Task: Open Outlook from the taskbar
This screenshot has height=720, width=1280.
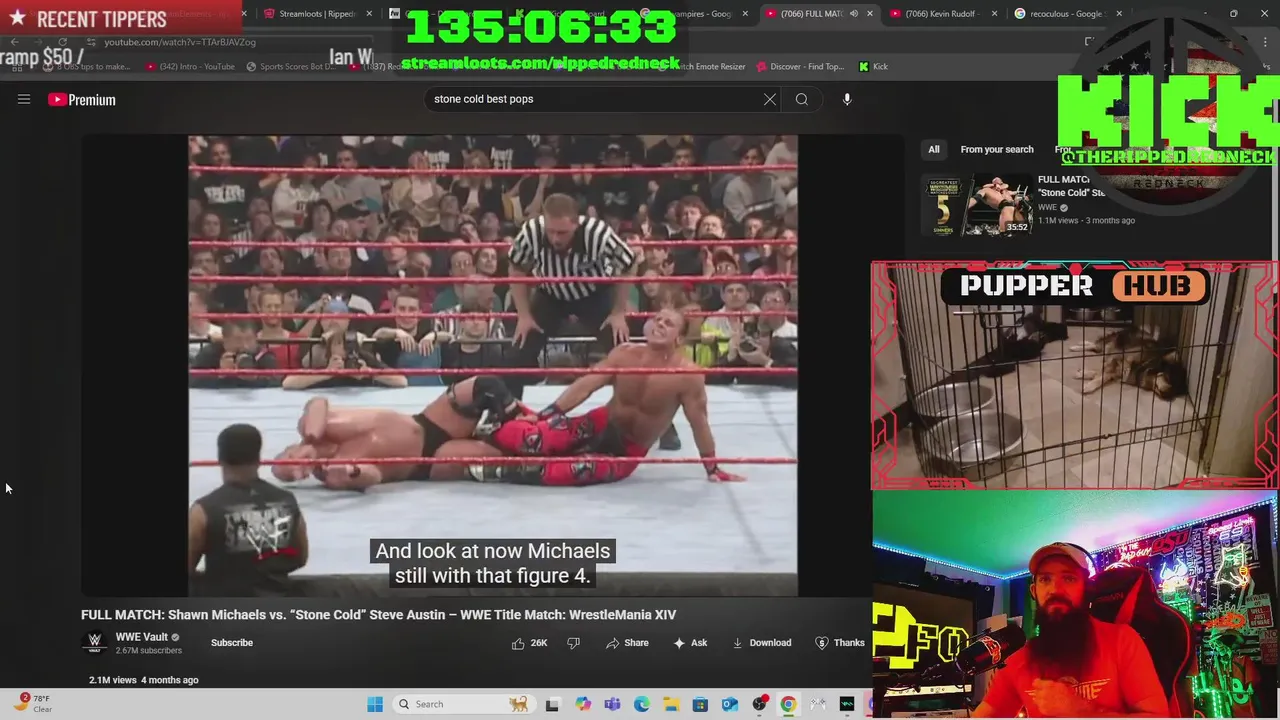Action: [x=730, y=704]
